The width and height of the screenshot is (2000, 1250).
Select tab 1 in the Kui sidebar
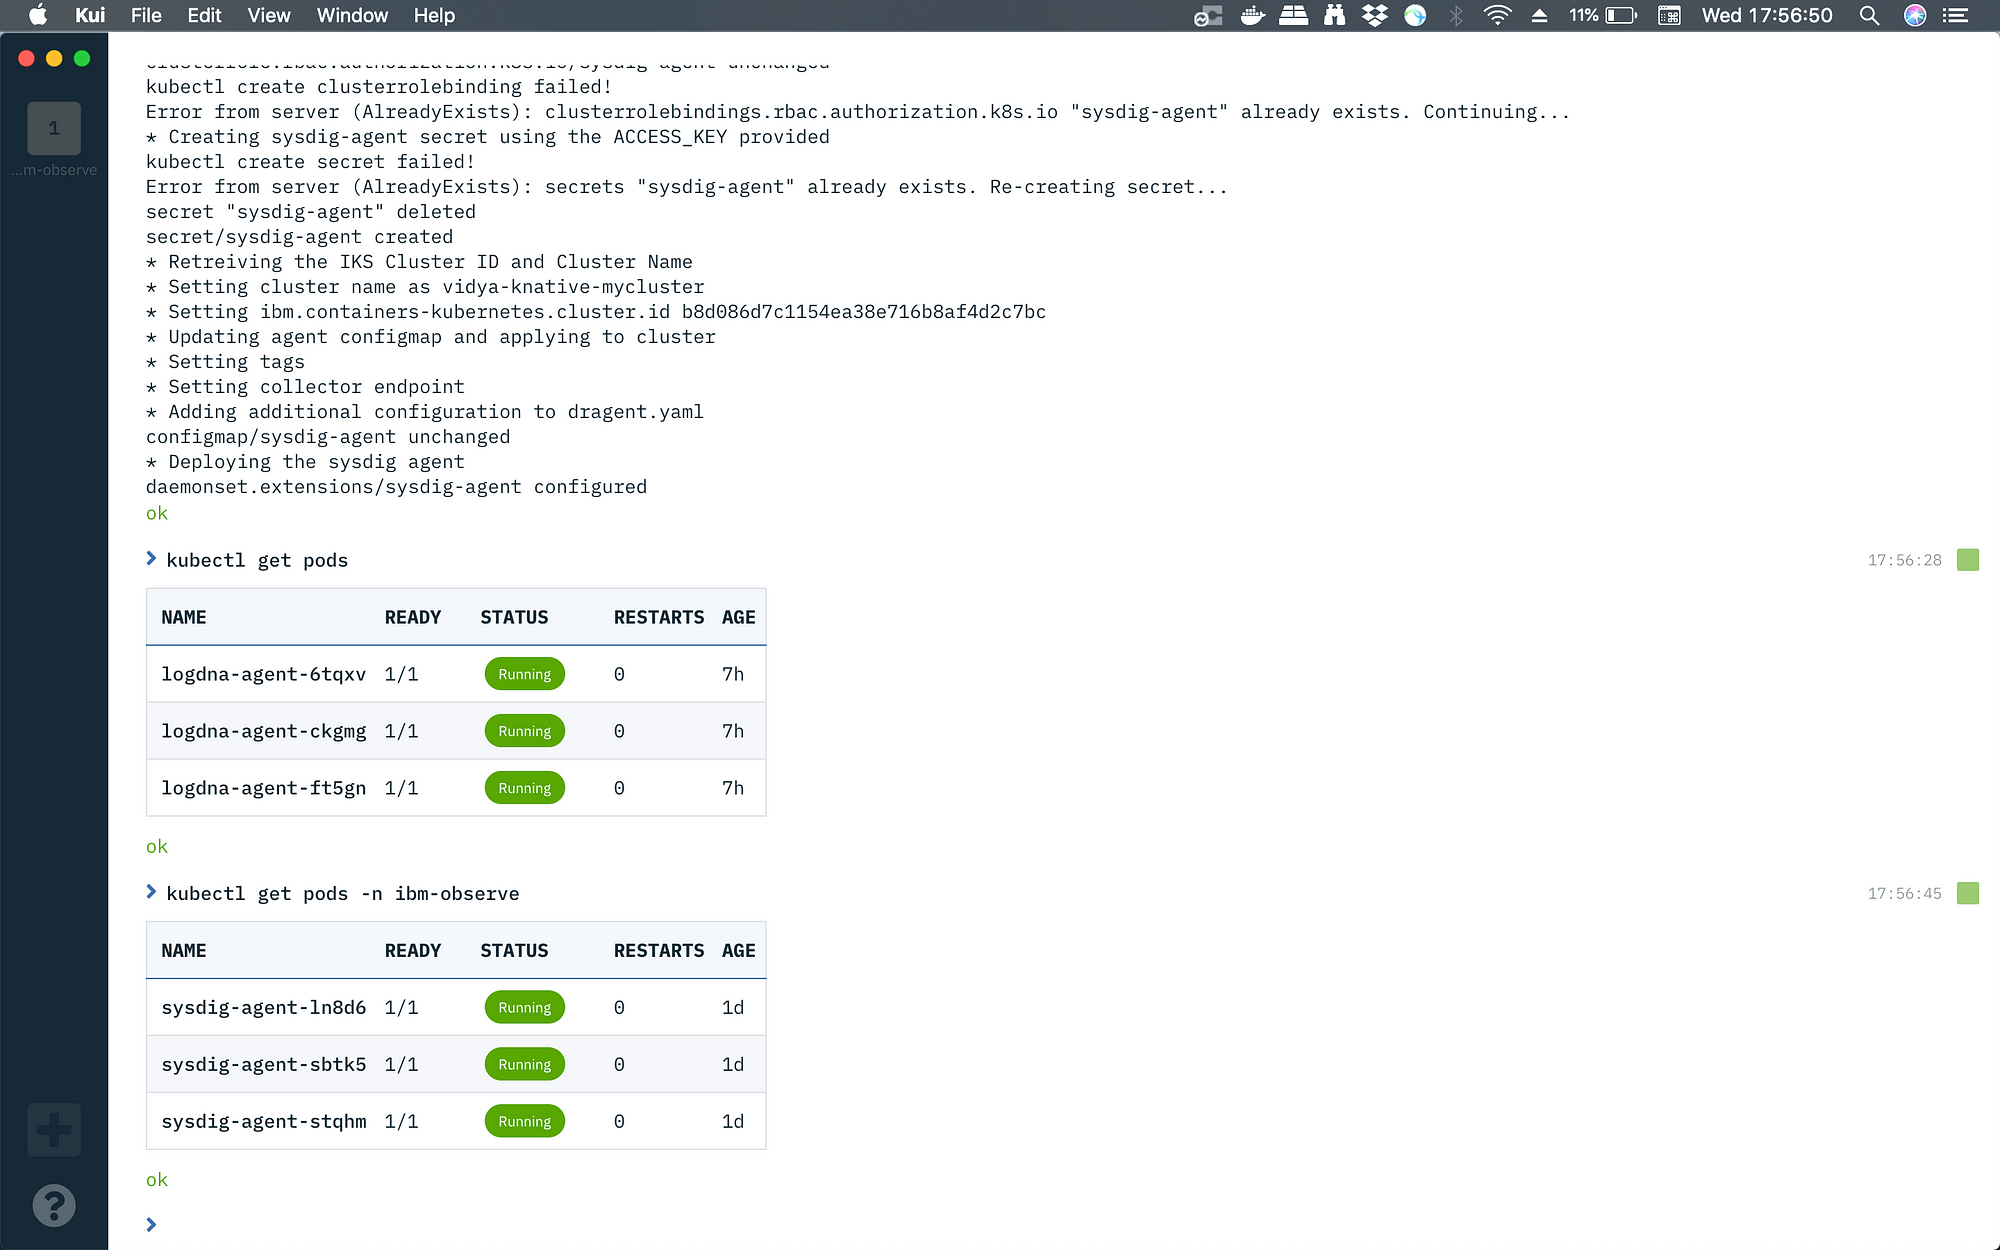[54, 128]
